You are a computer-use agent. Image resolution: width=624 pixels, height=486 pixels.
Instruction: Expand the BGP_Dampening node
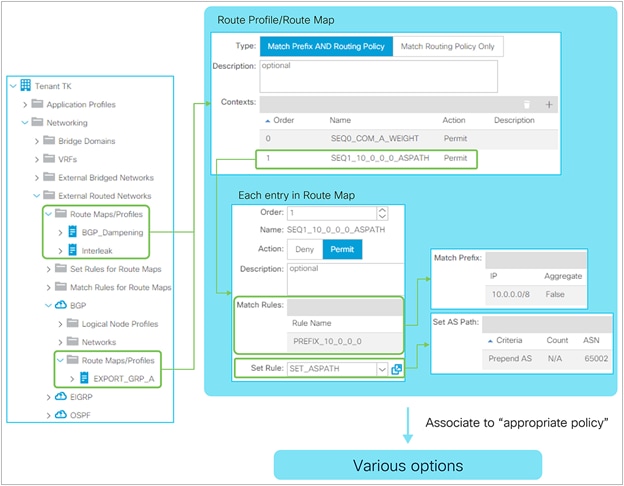pos(60,233)
